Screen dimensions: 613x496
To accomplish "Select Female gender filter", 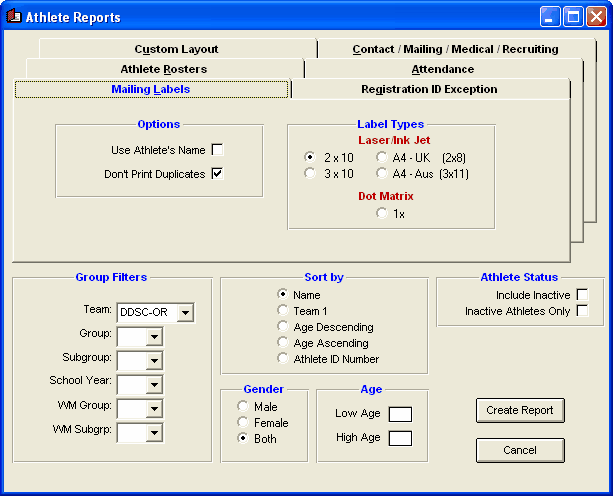I will pos(243,423).
